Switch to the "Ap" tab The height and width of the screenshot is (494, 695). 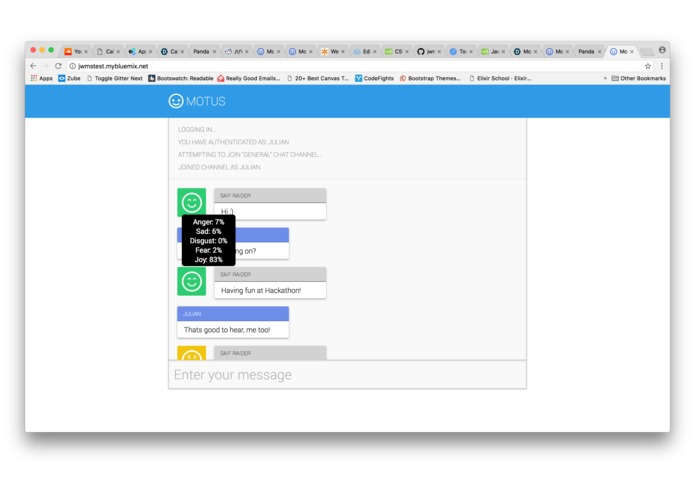(x=138, y=51)
